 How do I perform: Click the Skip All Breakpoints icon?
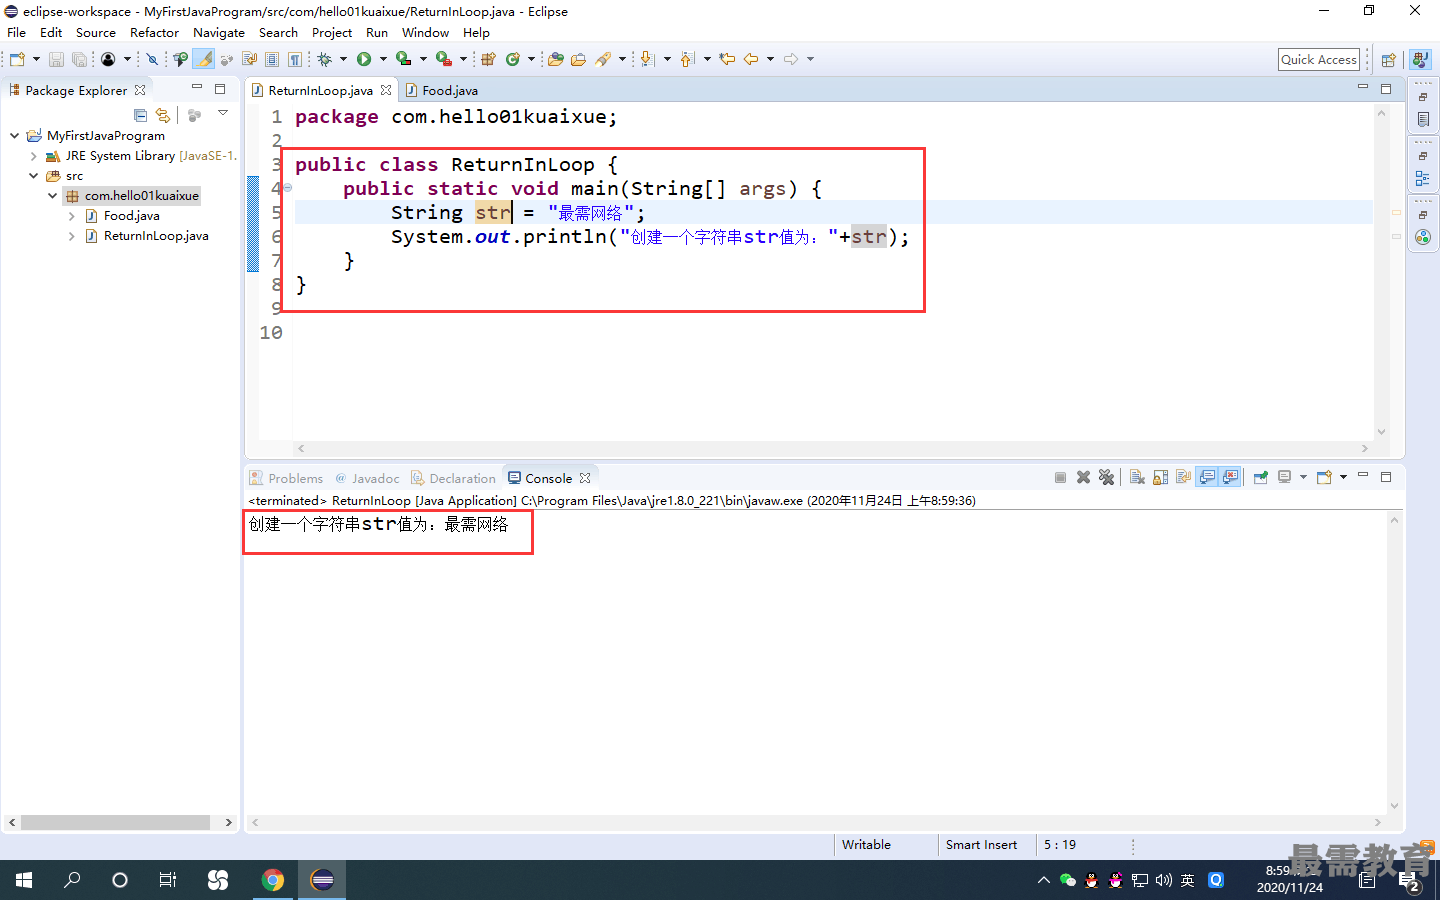pos(152,59)
